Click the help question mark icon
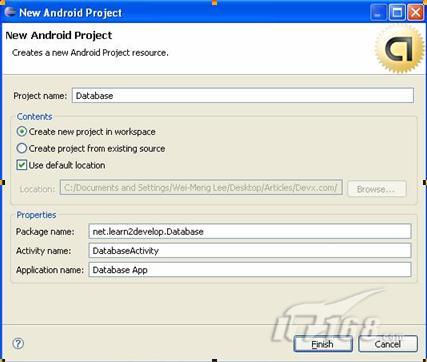 (18, 343)
